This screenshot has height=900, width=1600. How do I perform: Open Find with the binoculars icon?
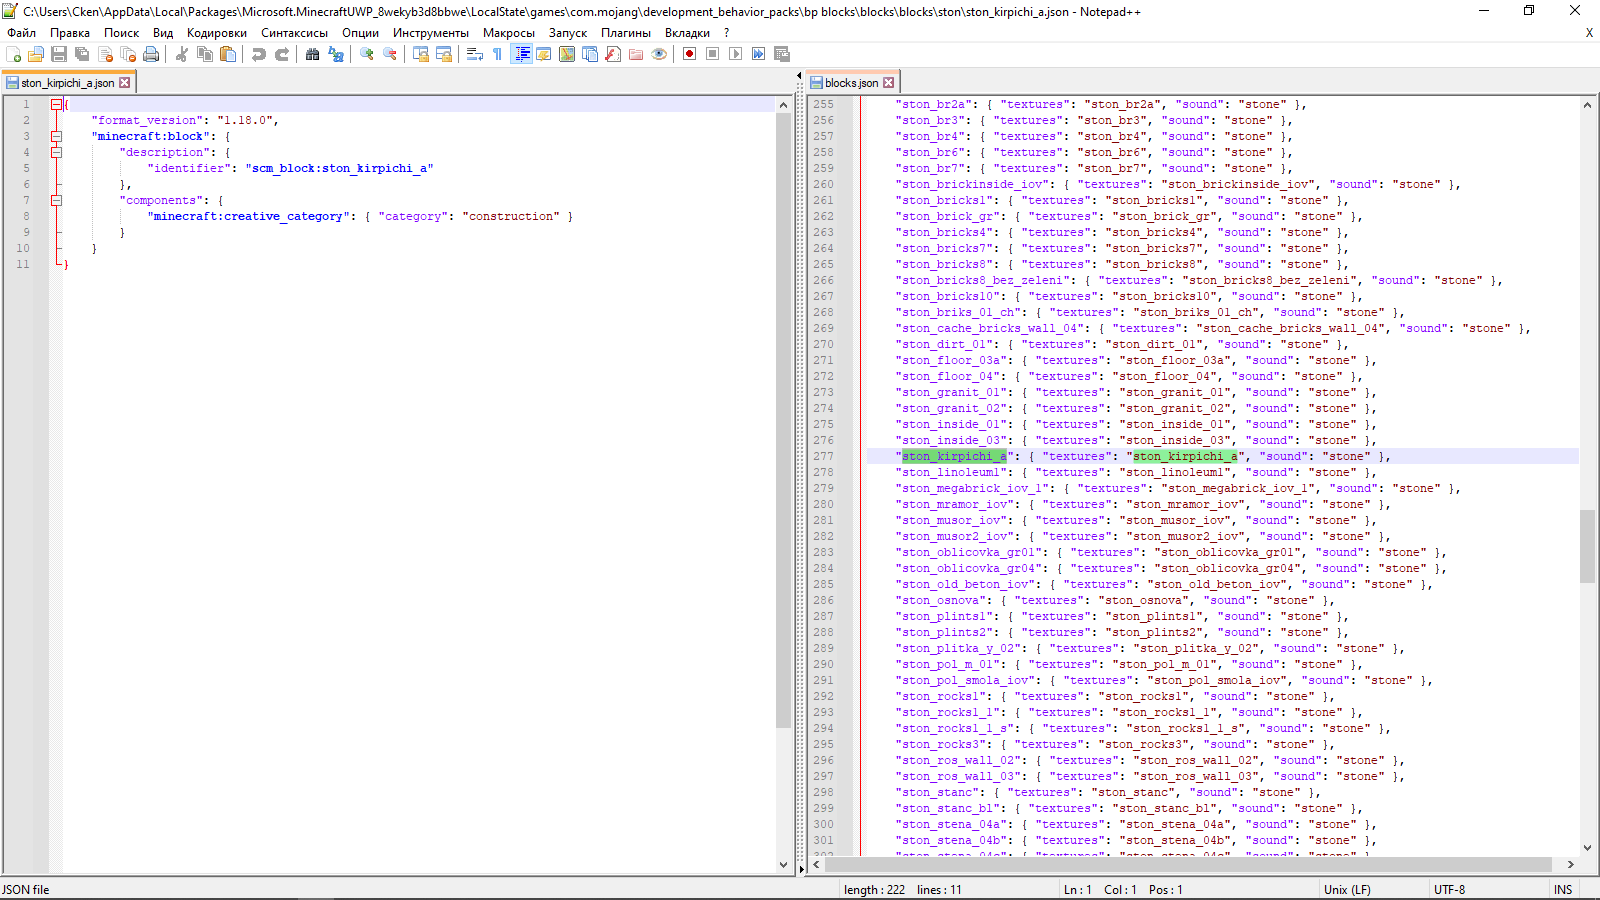312,54
